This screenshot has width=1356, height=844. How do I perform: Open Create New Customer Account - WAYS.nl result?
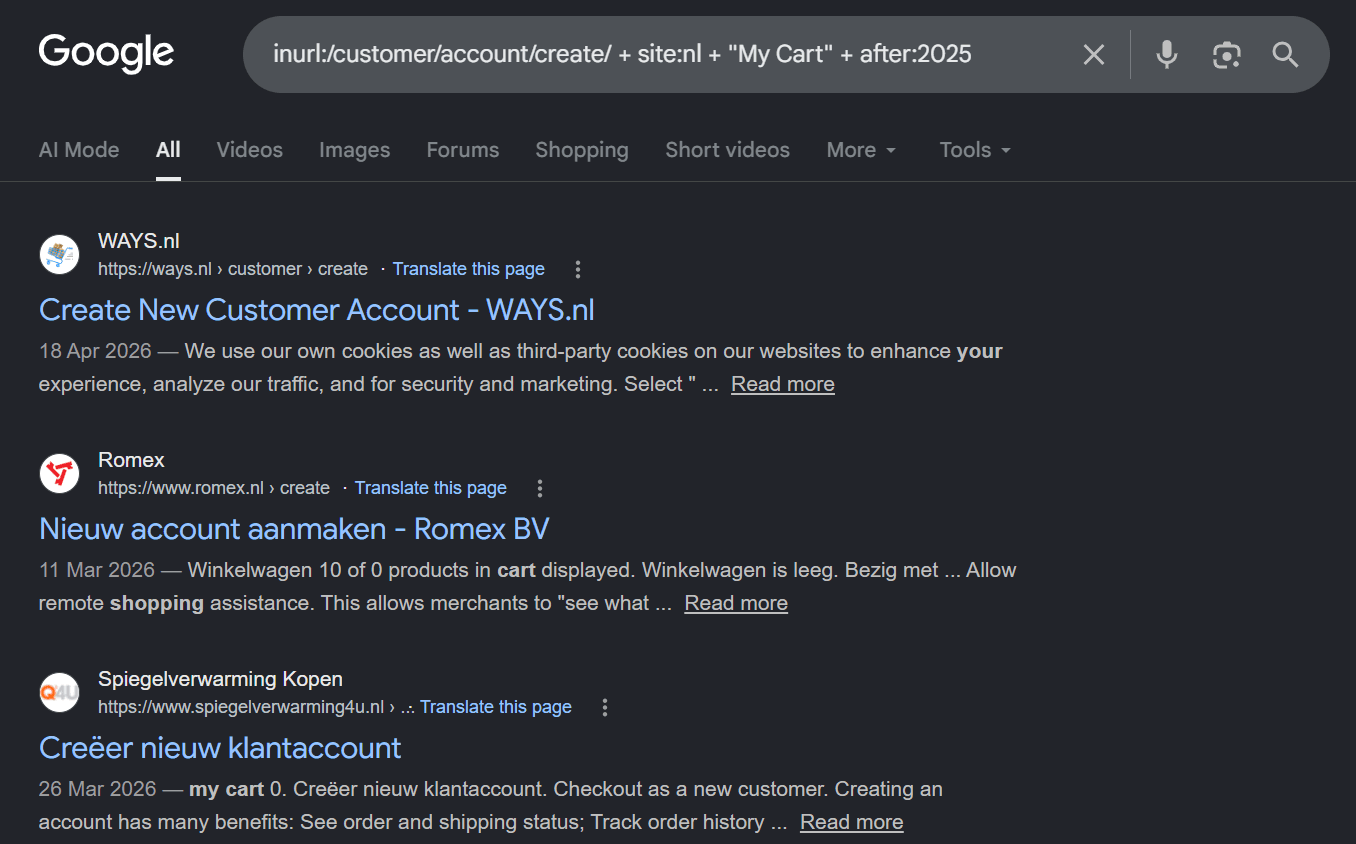(x=317, y=310)
